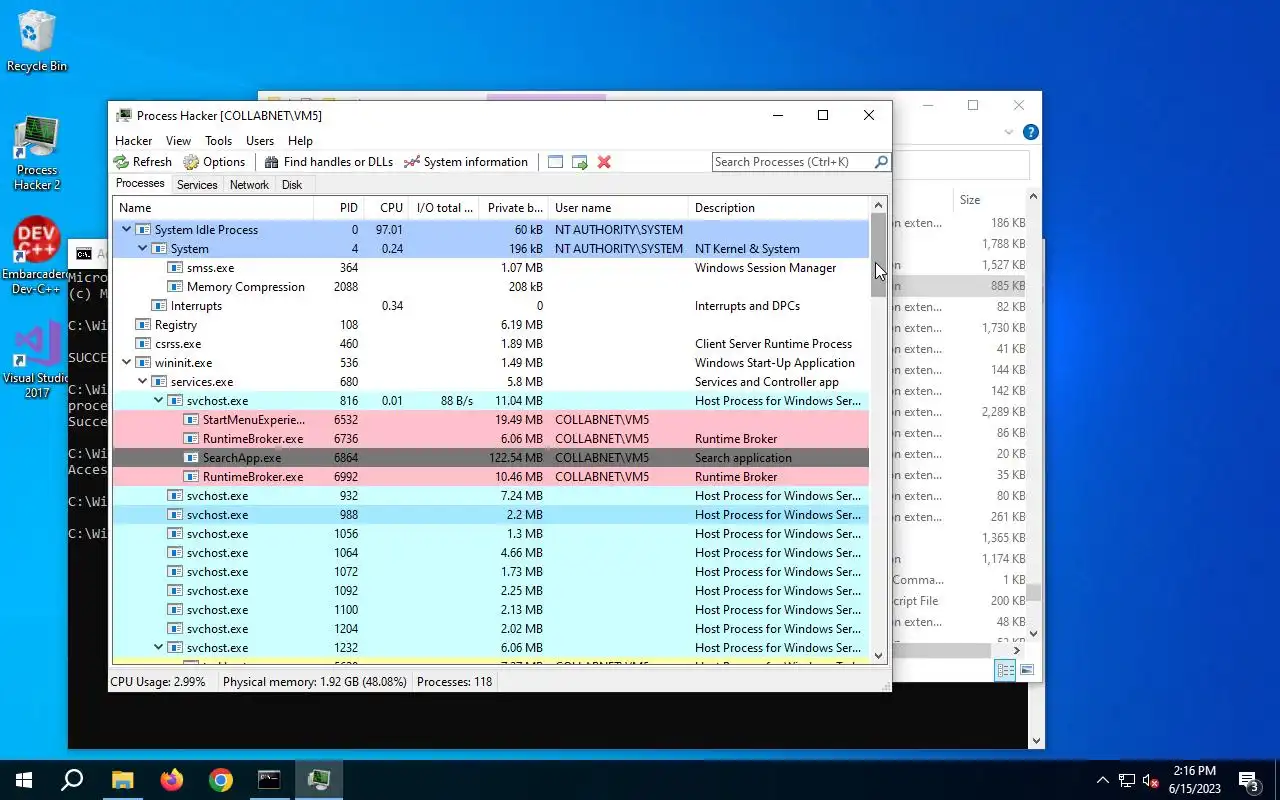Screen dimensions: 1280x800
Task: Sort by User name column header
Action: tap(618, 208)
